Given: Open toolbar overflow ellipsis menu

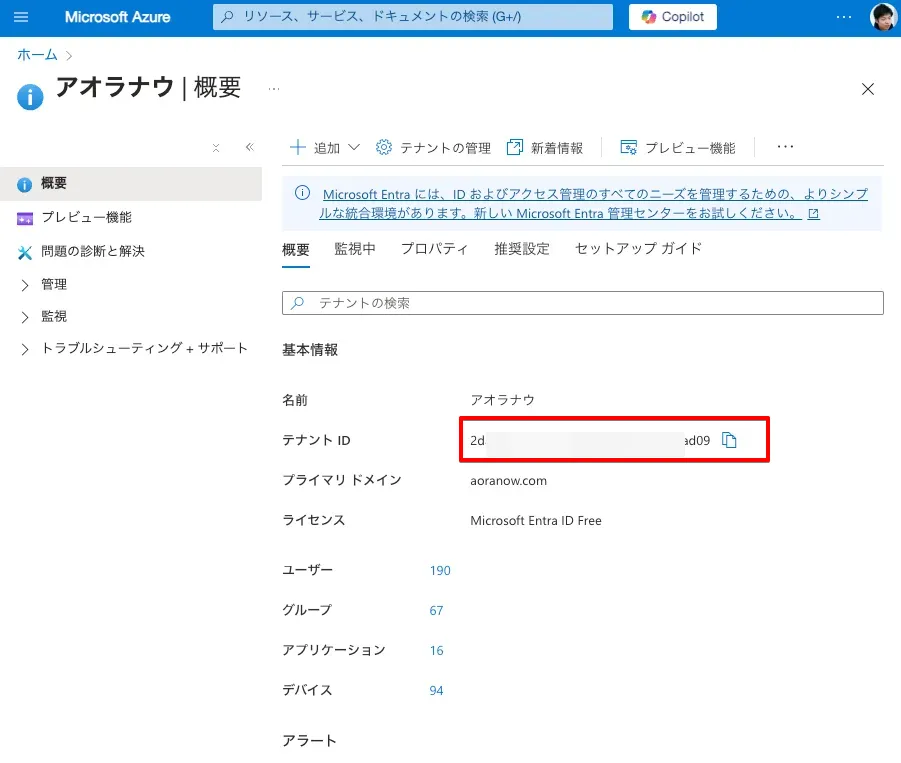Looking at the screenshot, I should pyautogui.click(x=785, y=147).
